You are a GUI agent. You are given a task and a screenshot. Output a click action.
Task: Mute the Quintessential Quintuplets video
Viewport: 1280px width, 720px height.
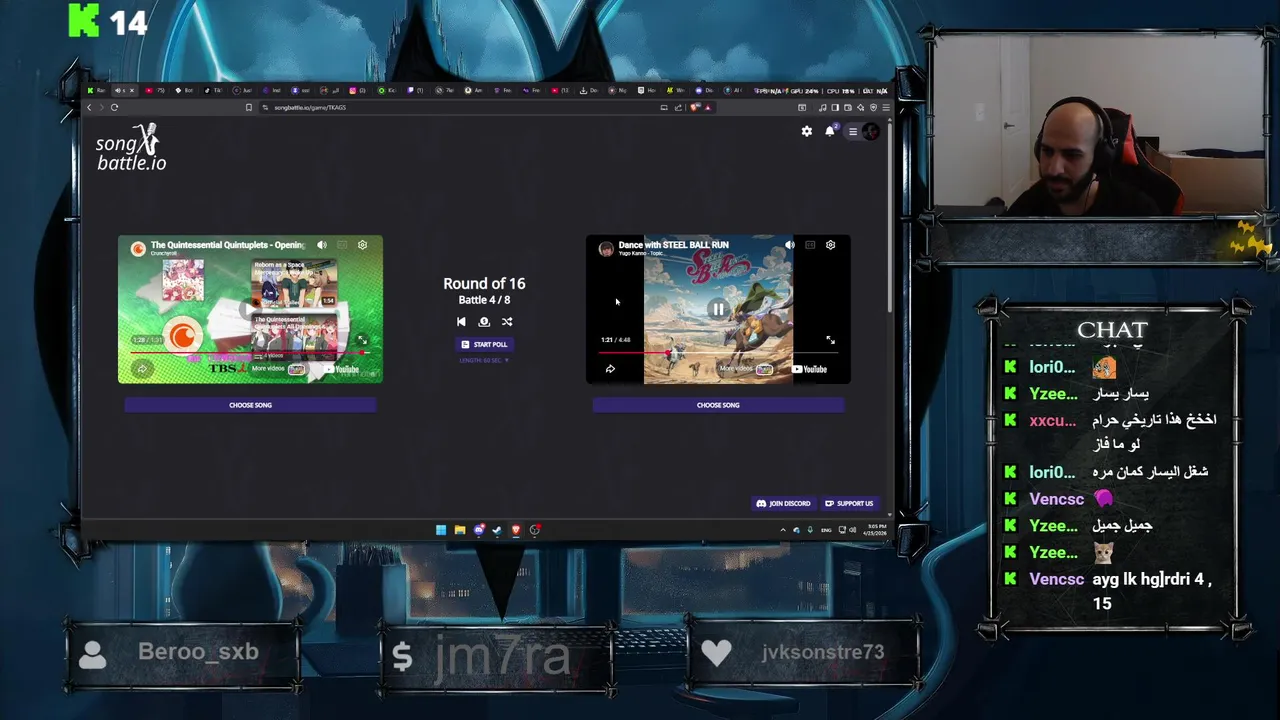tap(322, 245)
